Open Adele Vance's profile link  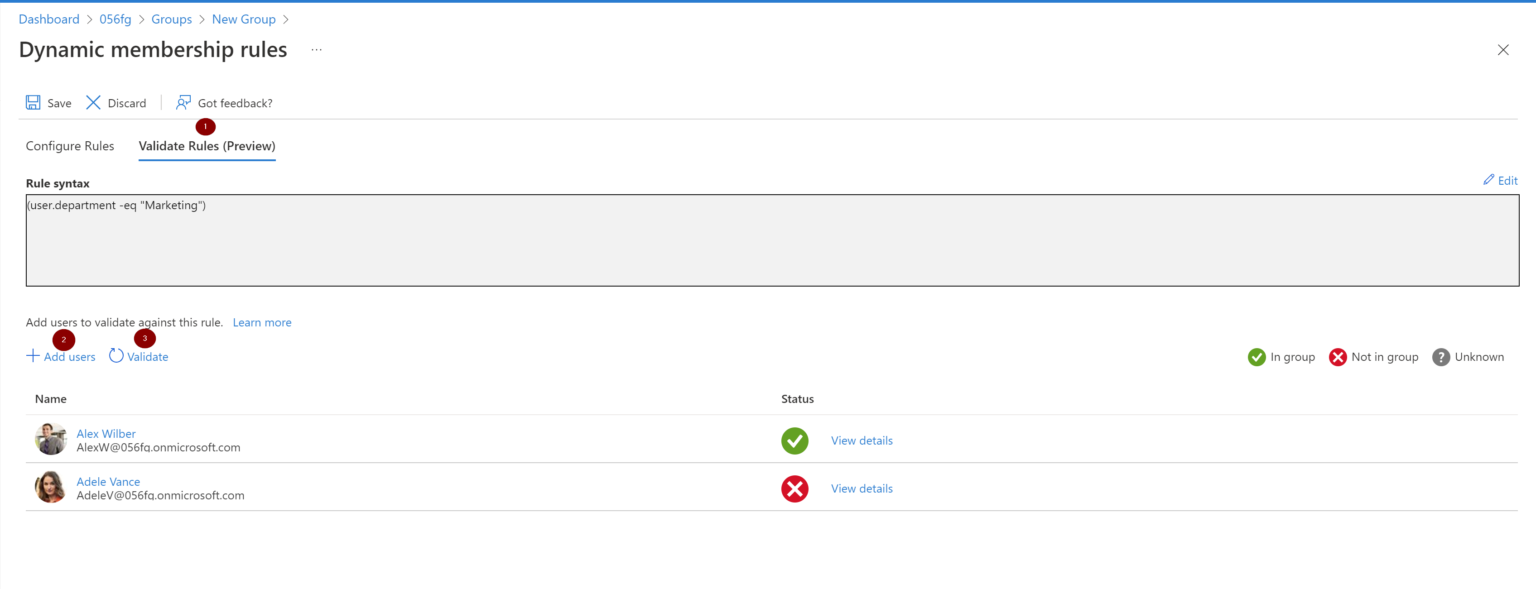click(x=108, y=481)
